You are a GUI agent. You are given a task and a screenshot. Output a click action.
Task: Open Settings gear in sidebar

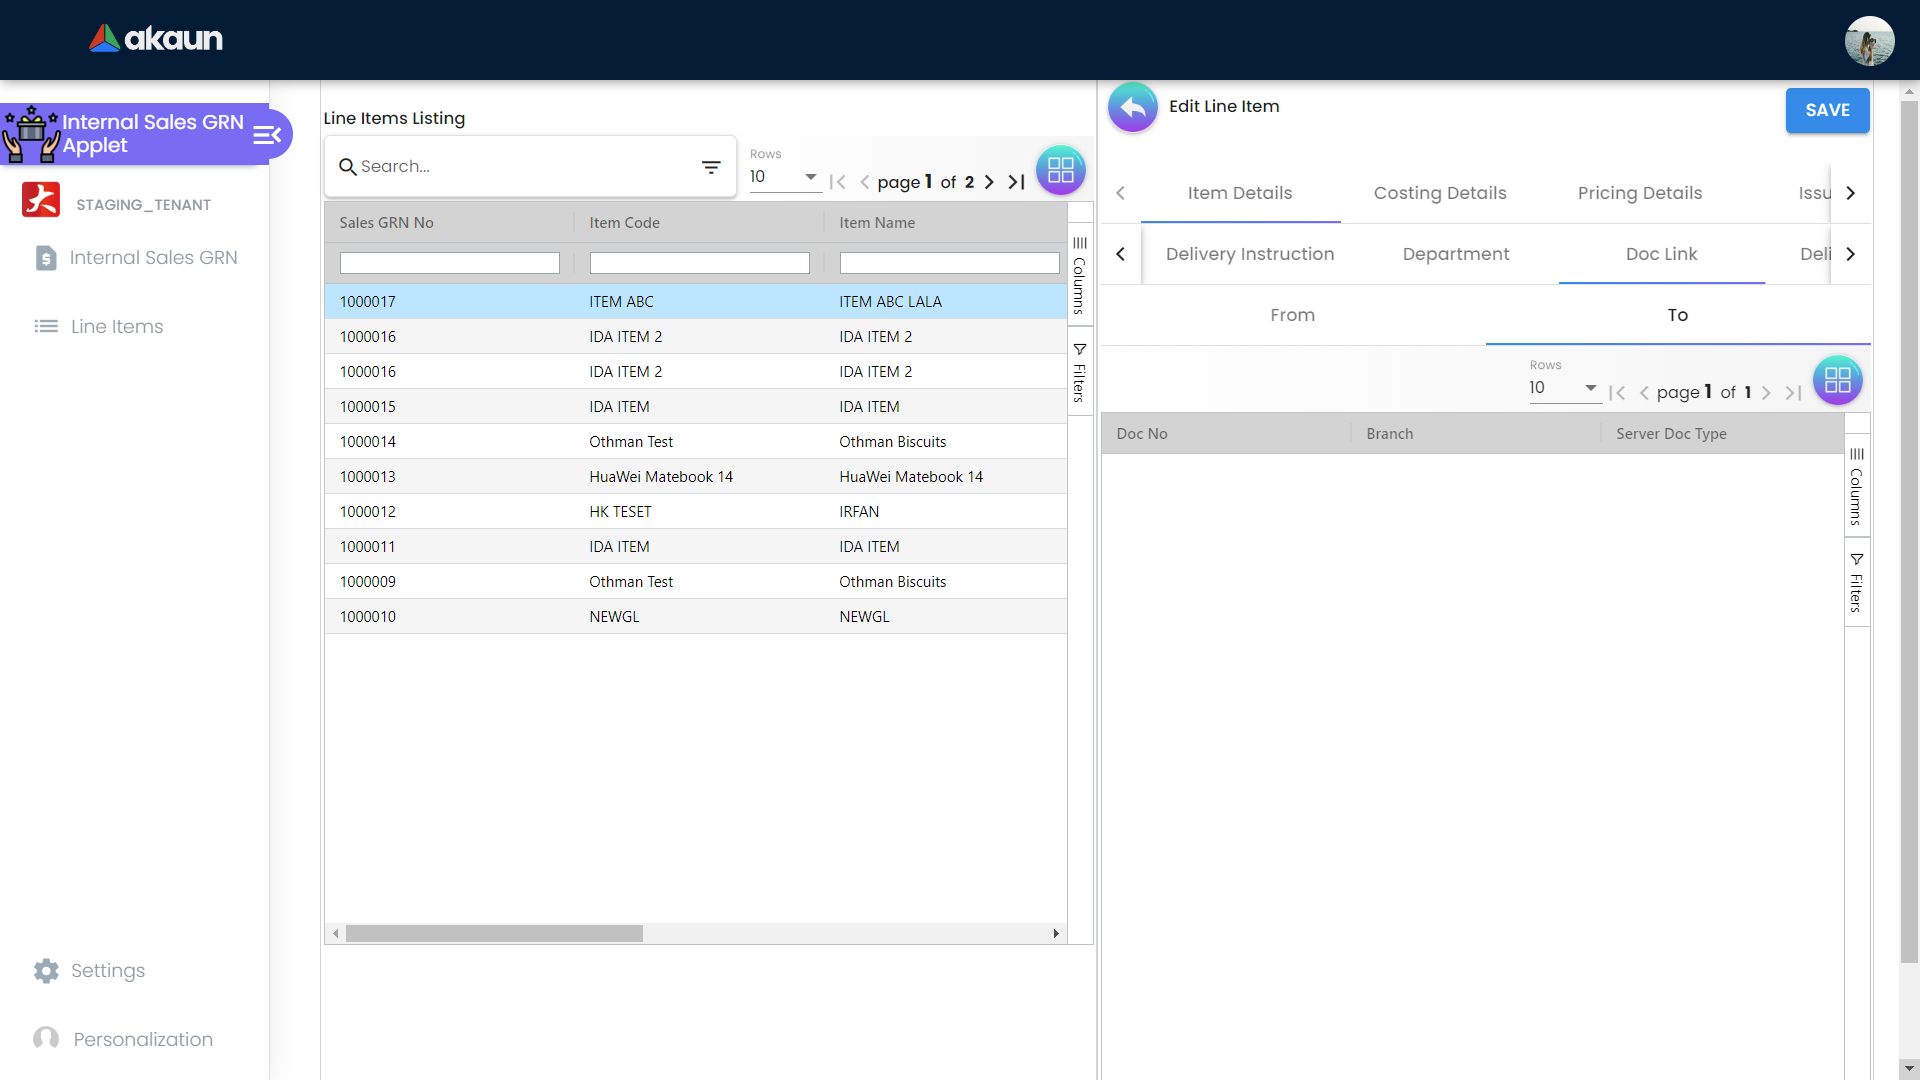pos(46,971)
